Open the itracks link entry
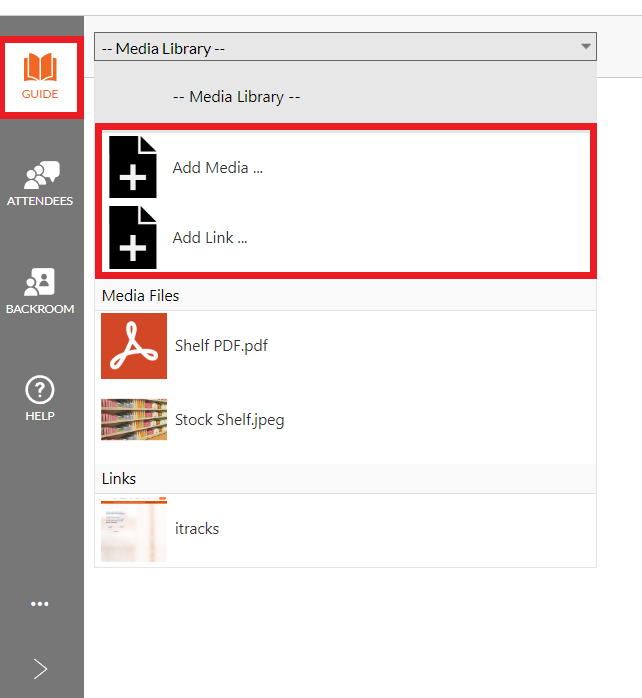 pos(345,529)
